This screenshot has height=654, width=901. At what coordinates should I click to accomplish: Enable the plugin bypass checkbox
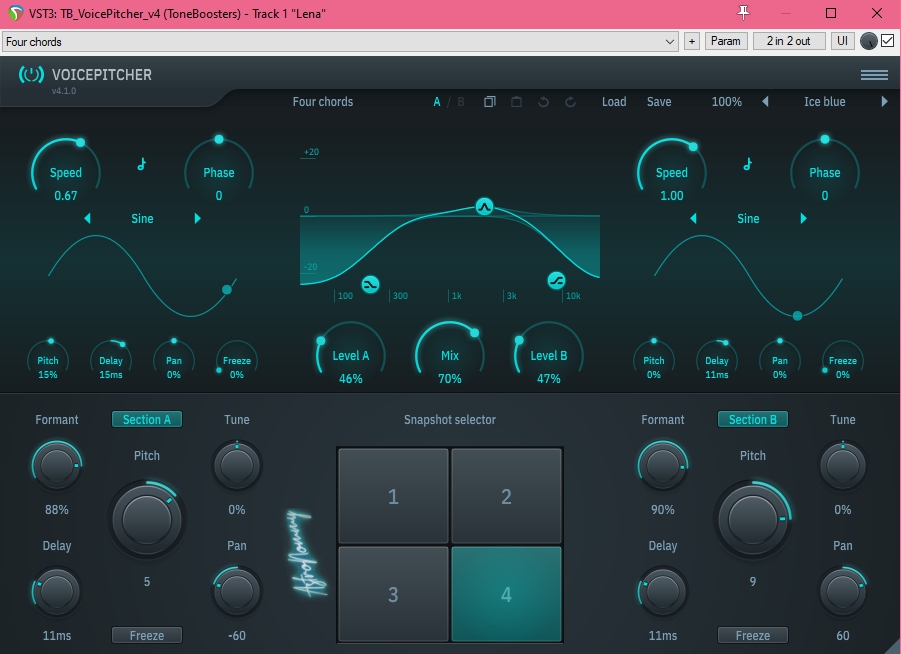pos(887,41)
